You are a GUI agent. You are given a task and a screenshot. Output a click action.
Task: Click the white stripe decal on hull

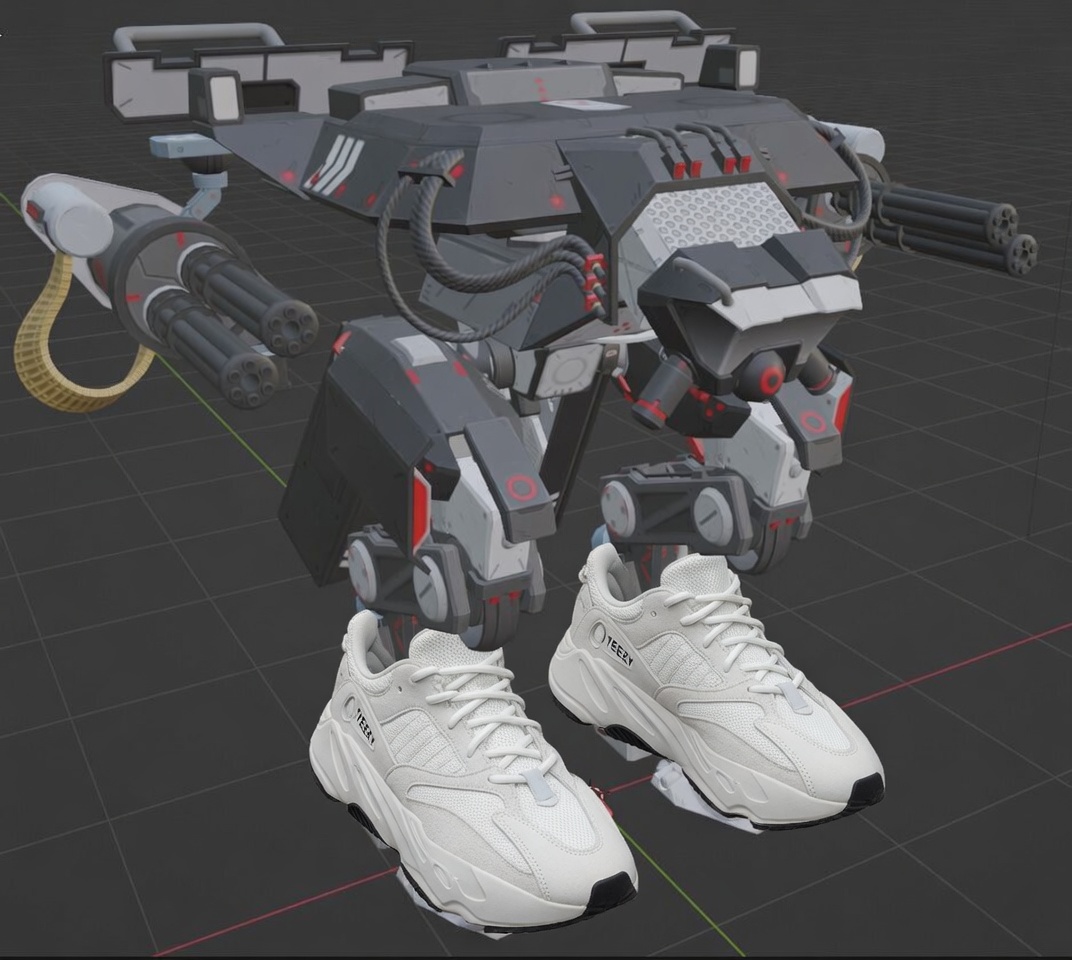(x=333, y=163)
